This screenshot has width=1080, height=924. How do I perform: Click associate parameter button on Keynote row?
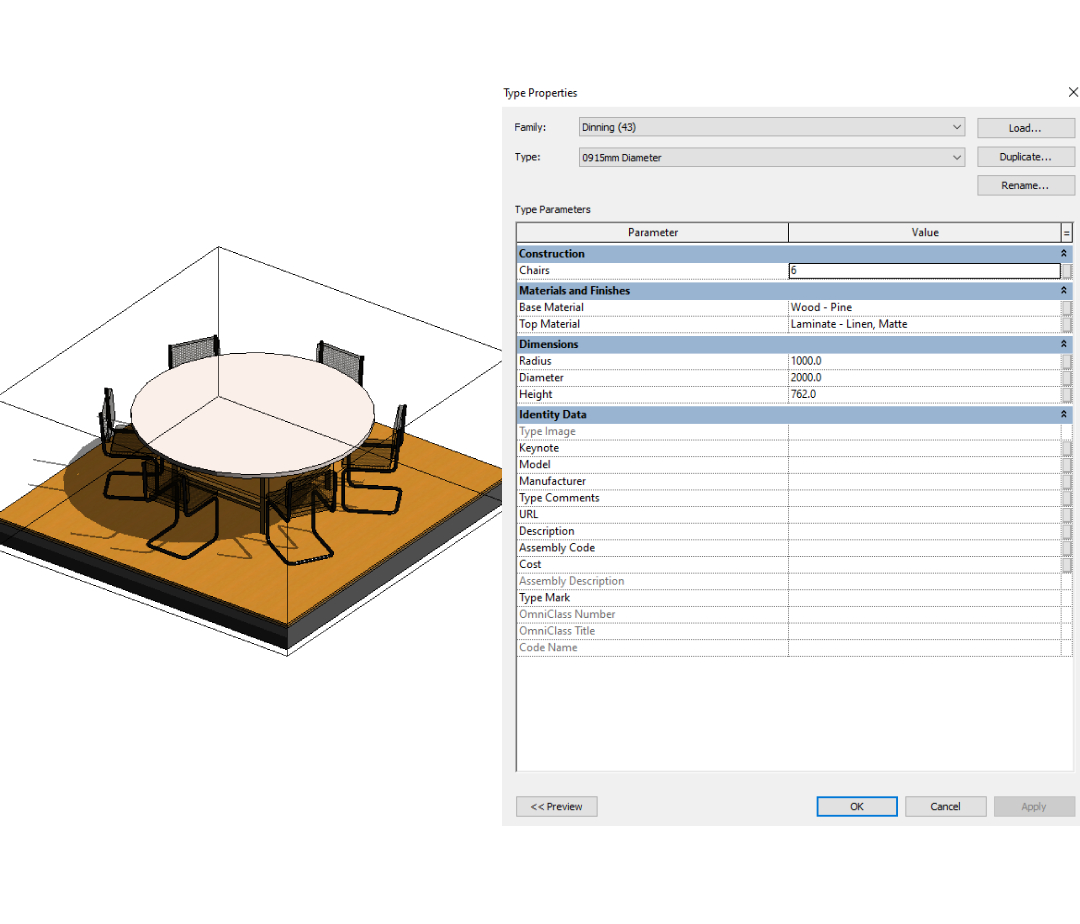tap(1067, 448)
